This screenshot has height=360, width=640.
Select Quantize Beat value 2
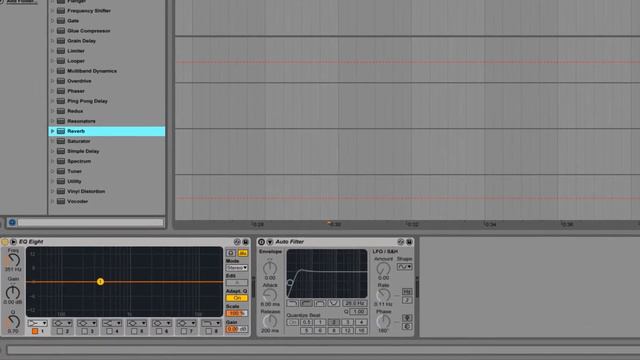[x=334, y=322]
